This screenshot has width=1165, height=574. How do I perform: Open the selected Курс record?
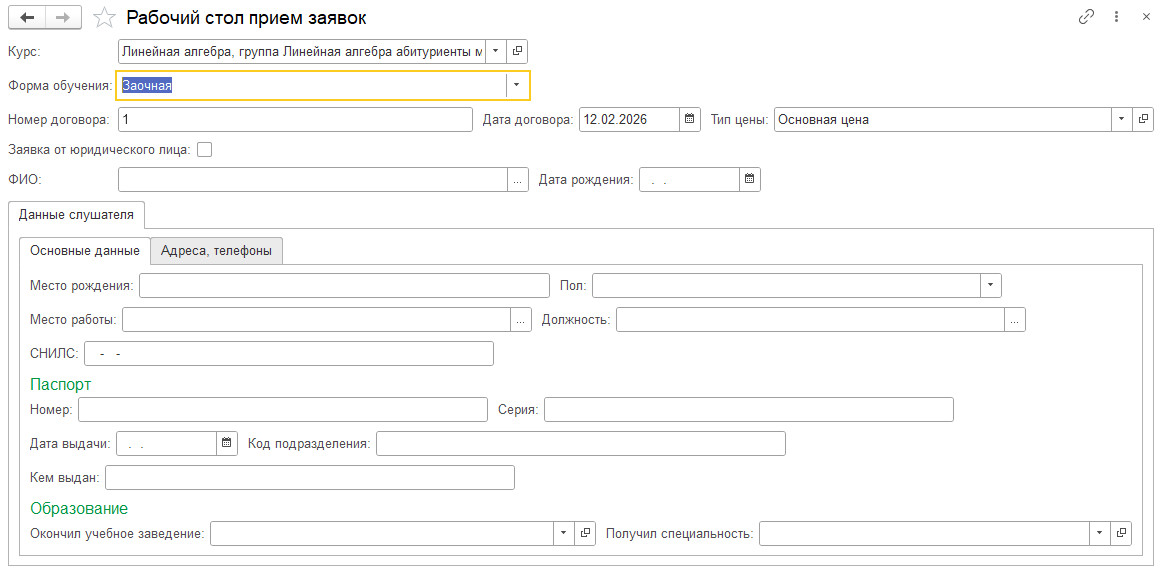tap(517, 51)
